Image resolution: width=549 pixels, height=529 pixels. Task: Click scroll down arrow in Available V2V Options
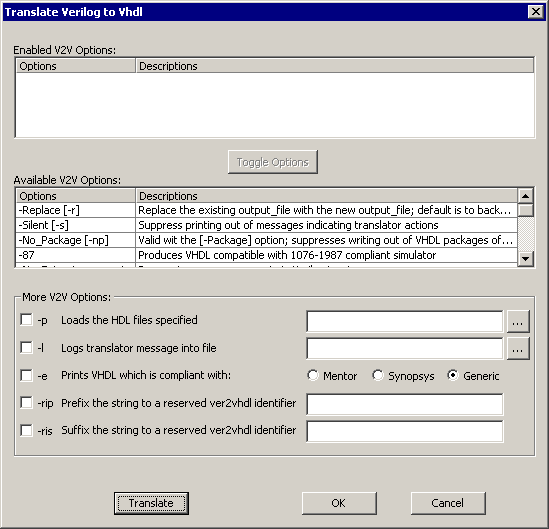(525, 259)
